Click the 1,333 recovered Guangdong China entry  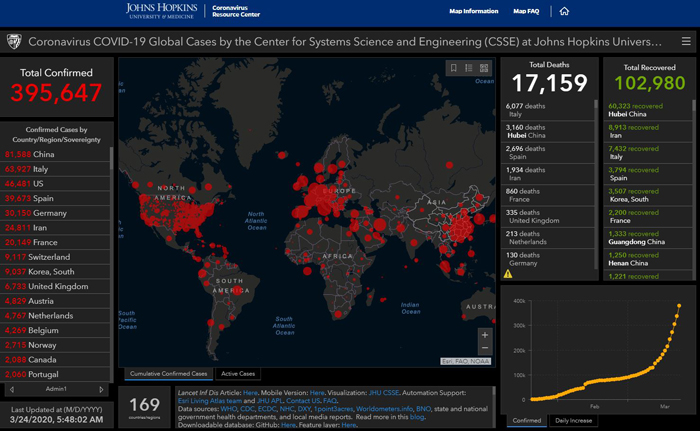648,238
